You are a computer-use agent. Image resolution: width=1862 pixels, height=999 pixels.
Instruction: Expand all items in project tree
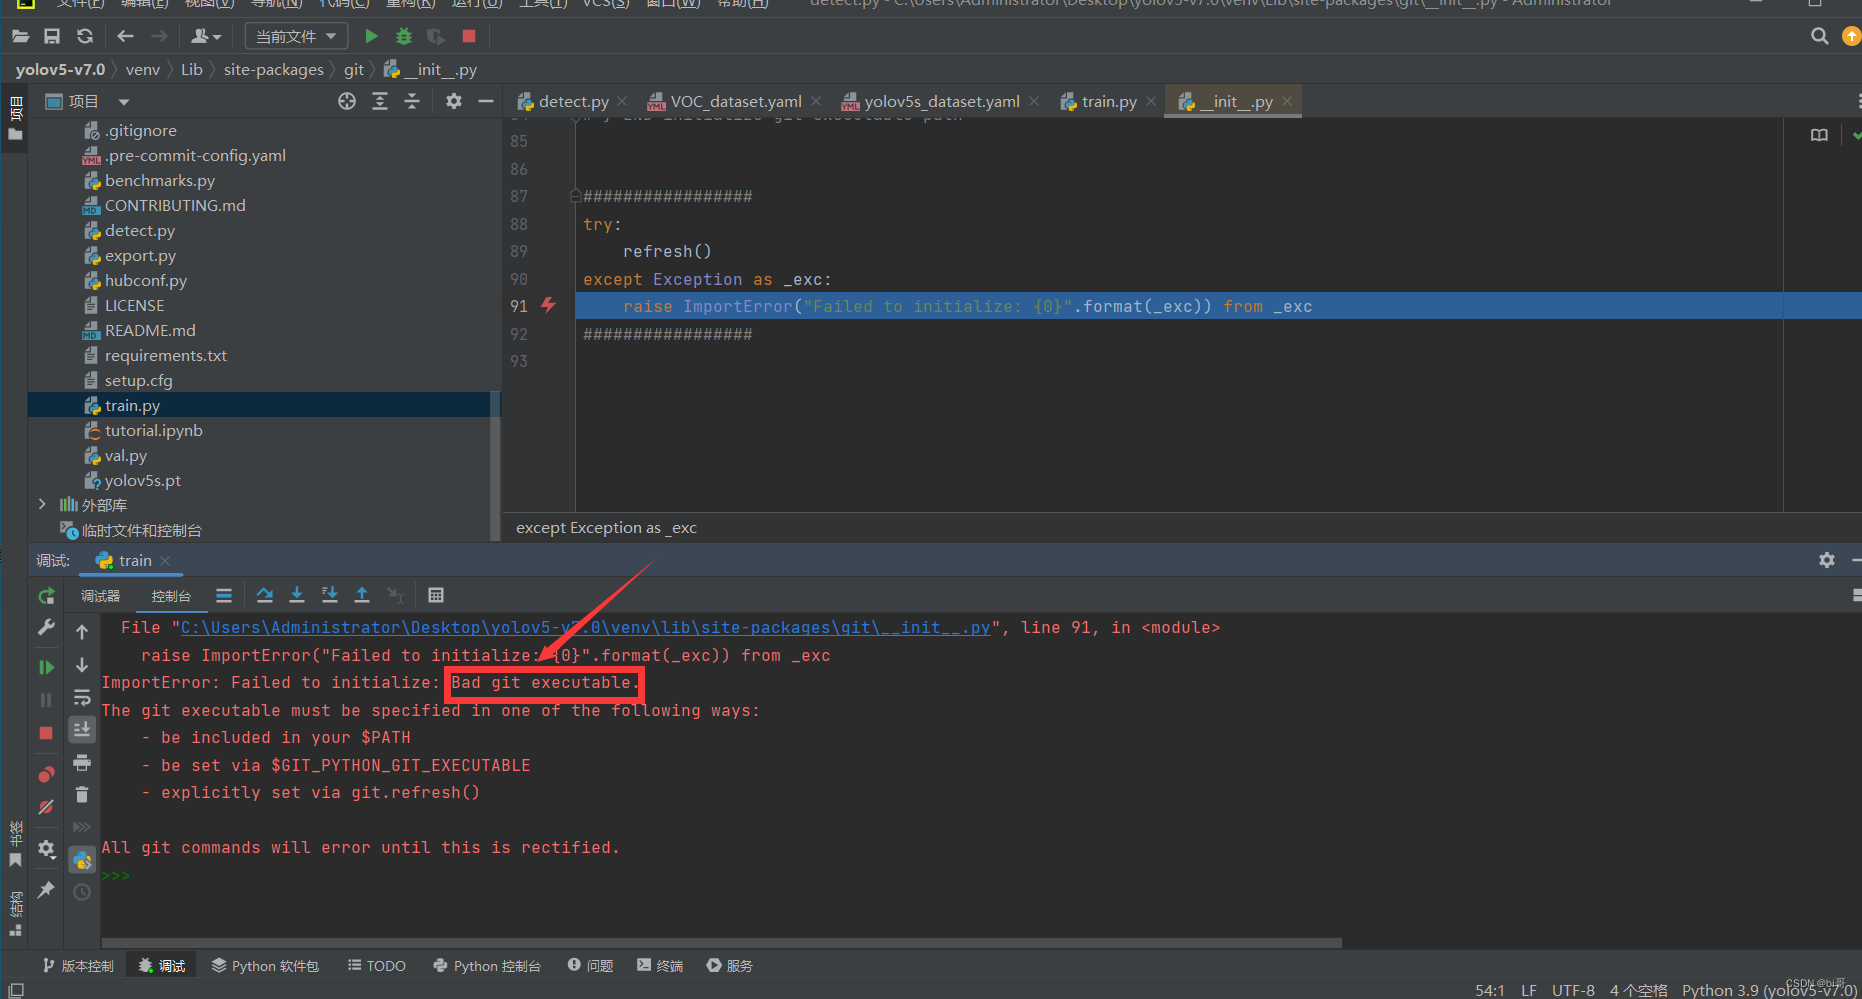[380, 101]
